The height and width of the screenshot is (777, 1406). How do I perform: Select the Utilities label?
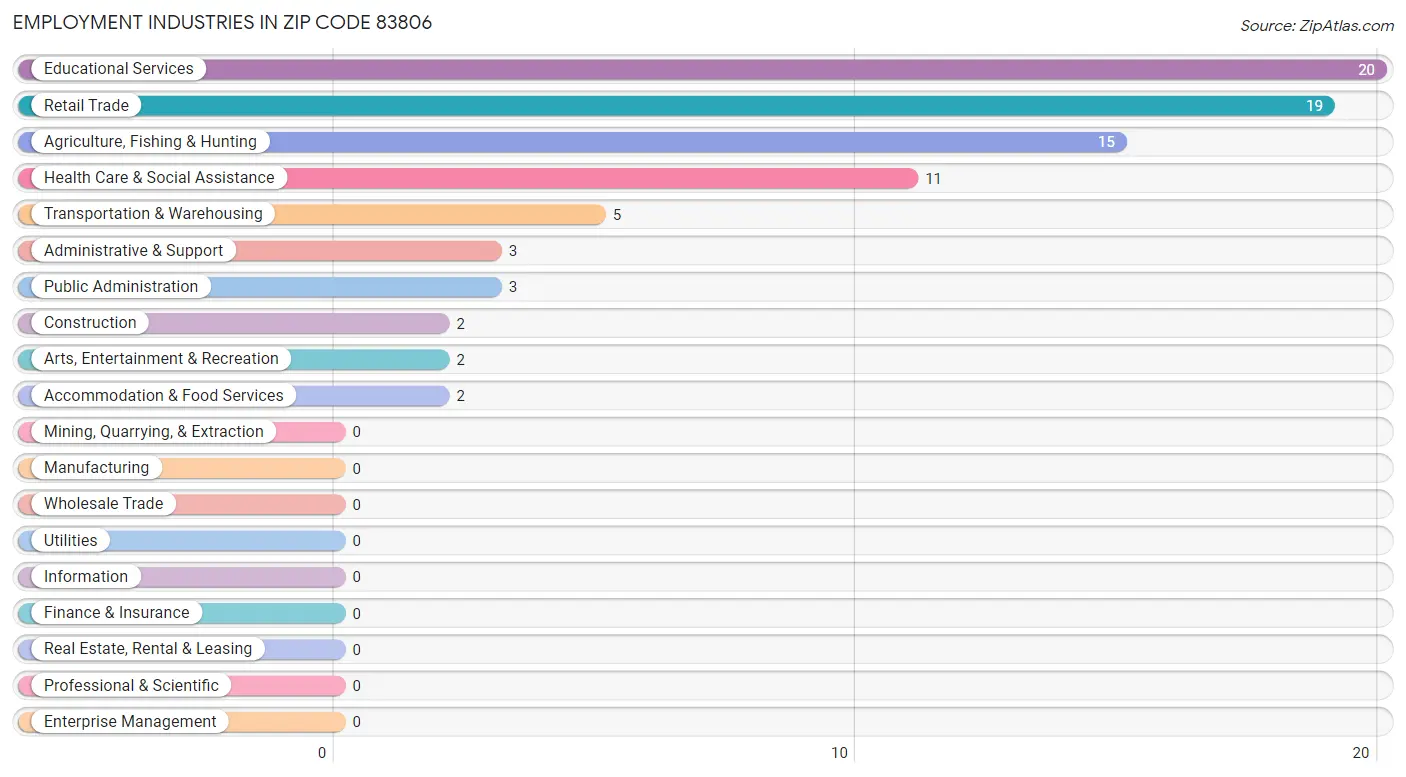click(x=71, y=540)
